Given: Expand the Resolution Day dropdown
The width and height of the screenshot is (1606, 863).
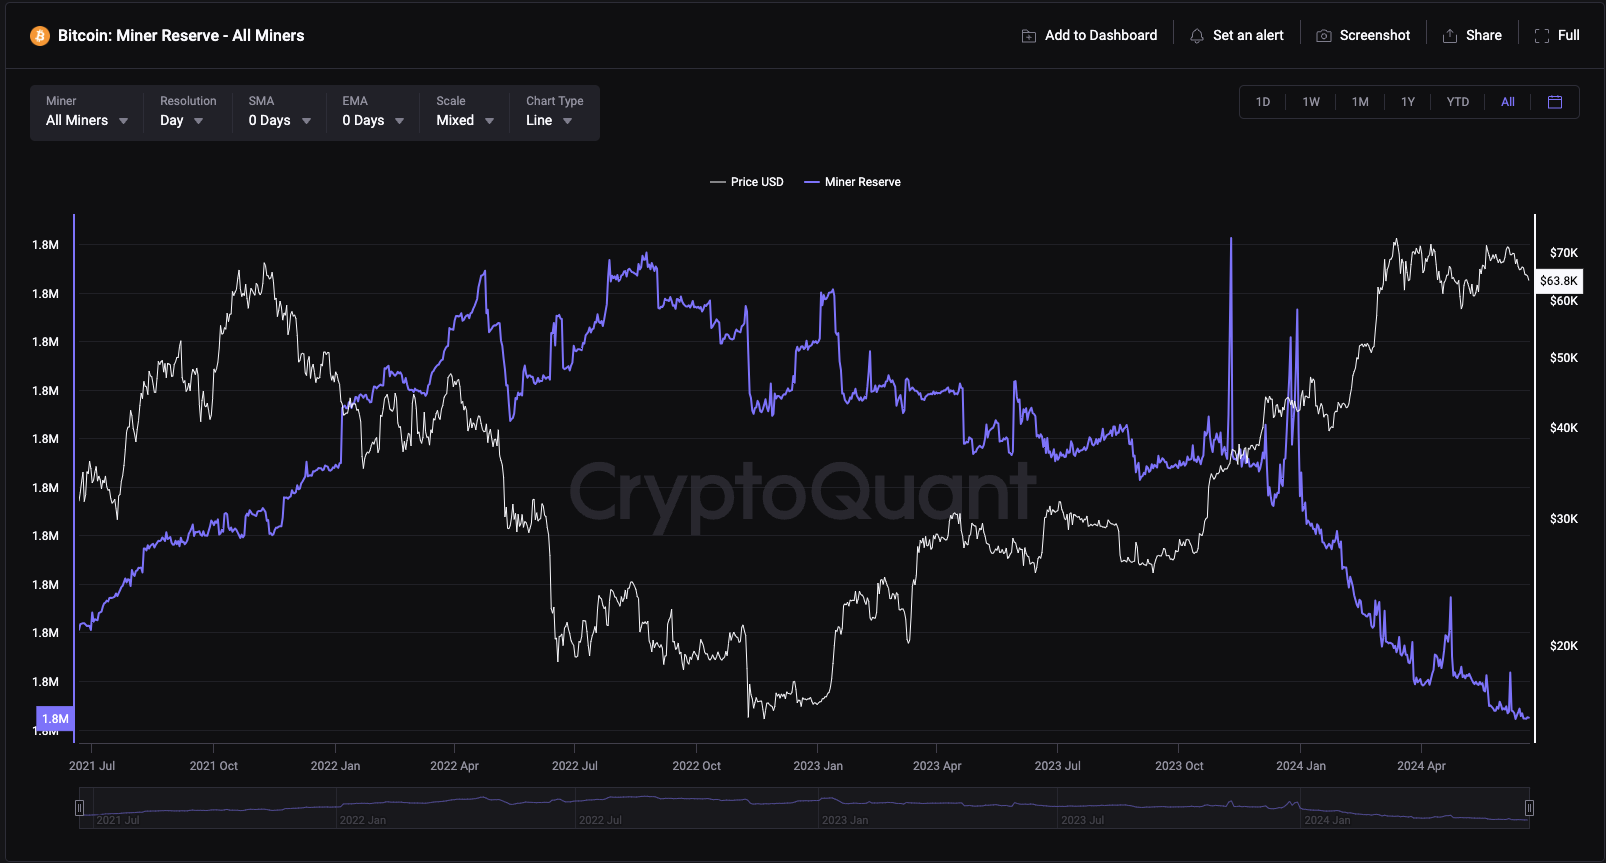Looking at the screenshot, I should click(x=182, y=120).
